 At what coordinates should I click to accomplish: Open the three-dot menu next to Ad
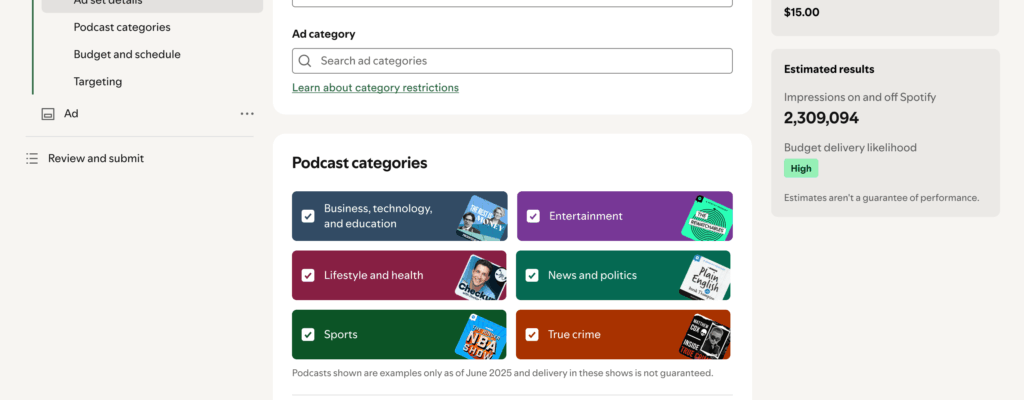(x=247, y=114)
